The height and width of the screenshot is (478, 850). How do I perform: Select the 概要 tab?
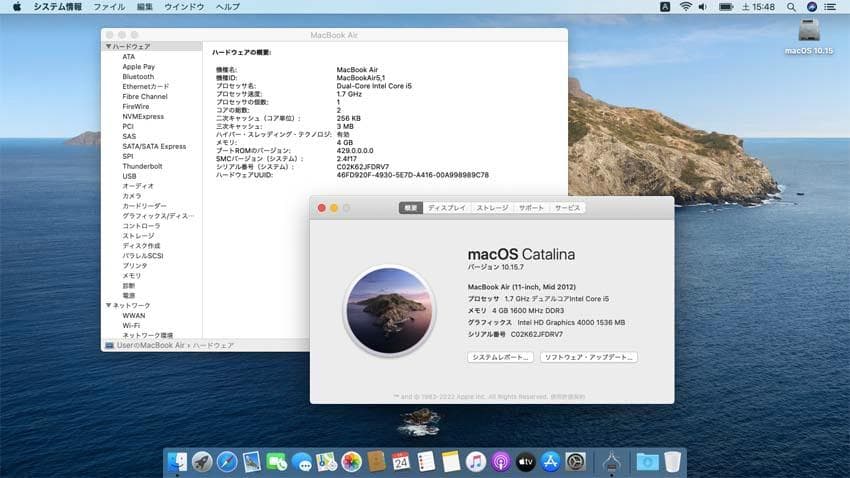tap(411, 208)
